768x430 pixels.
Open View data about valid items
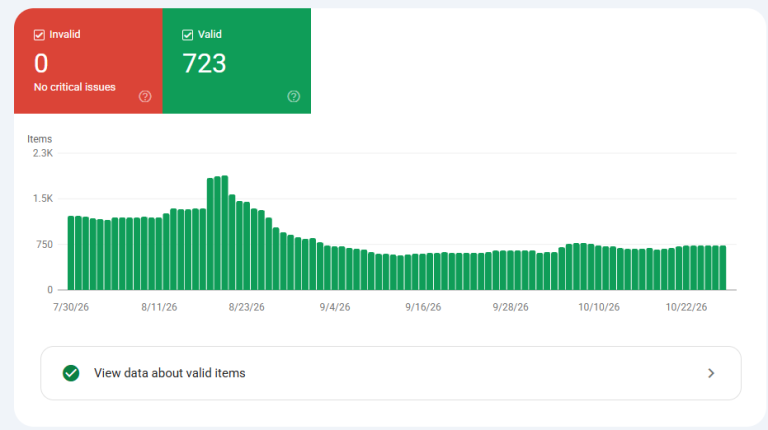tap(391, 373)
